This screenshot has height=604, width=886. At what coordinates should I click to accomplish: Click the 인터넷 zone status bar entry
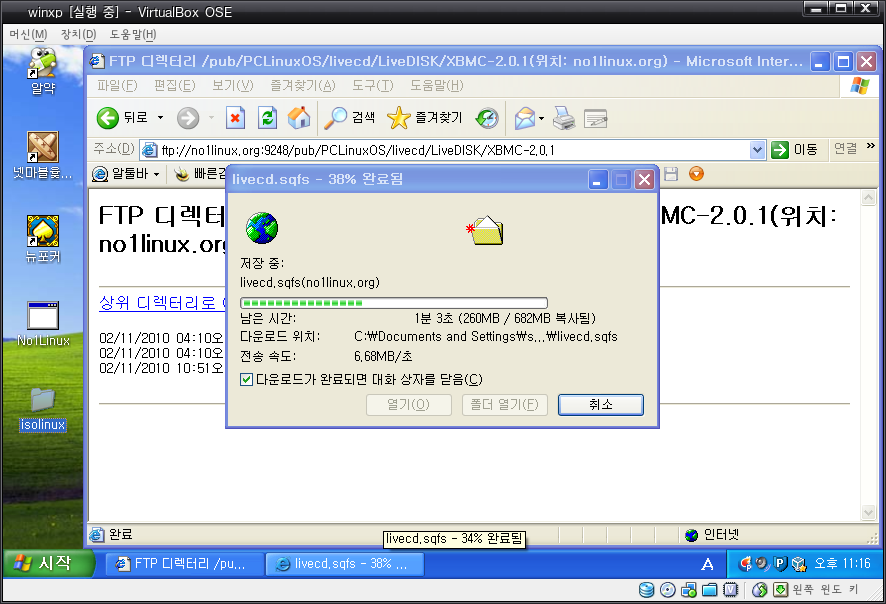[712, 535]
